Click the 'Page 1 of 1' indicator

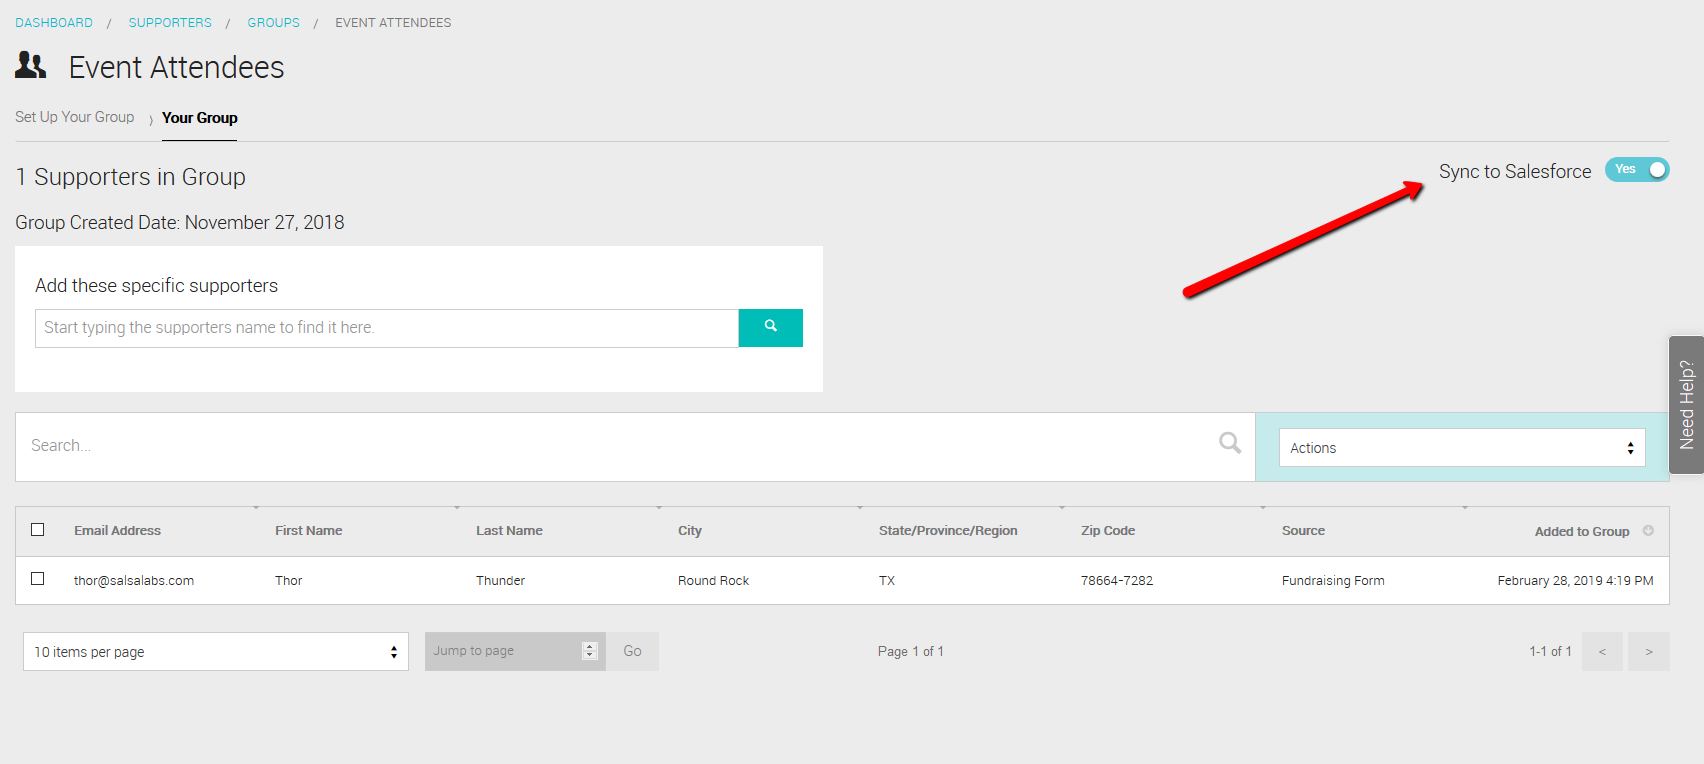[x=911, y=652]
